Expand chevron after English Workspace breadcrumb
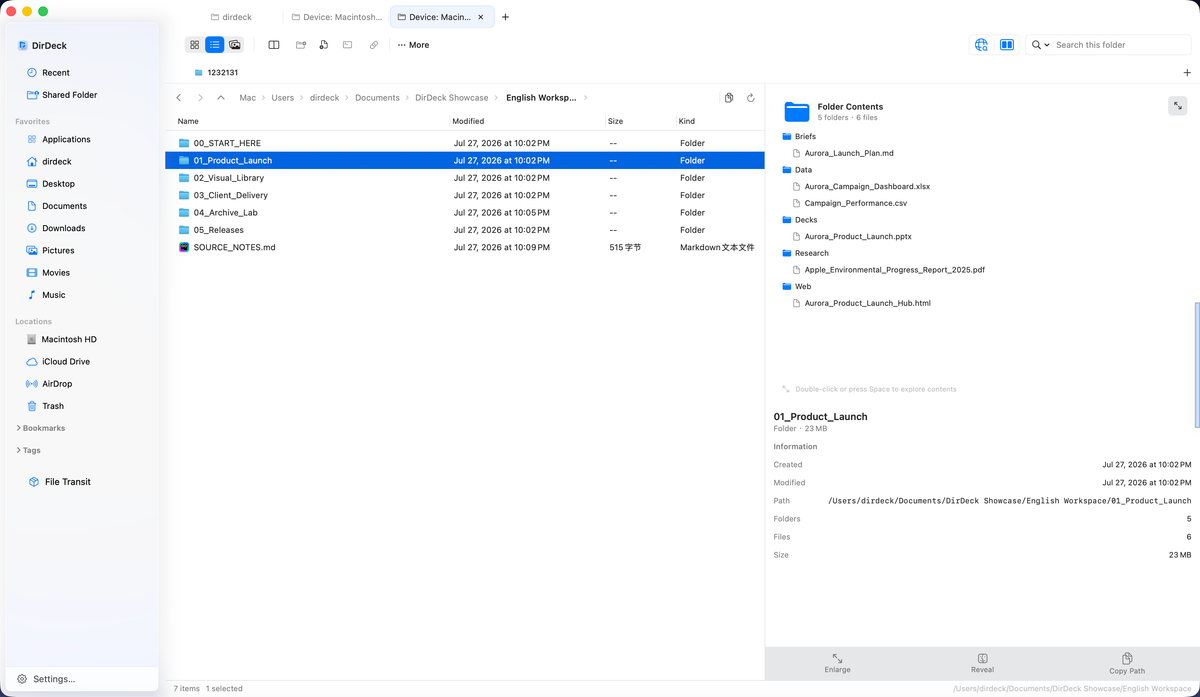The width and height of the screenshot is (1200, 697). coord(586,98)
